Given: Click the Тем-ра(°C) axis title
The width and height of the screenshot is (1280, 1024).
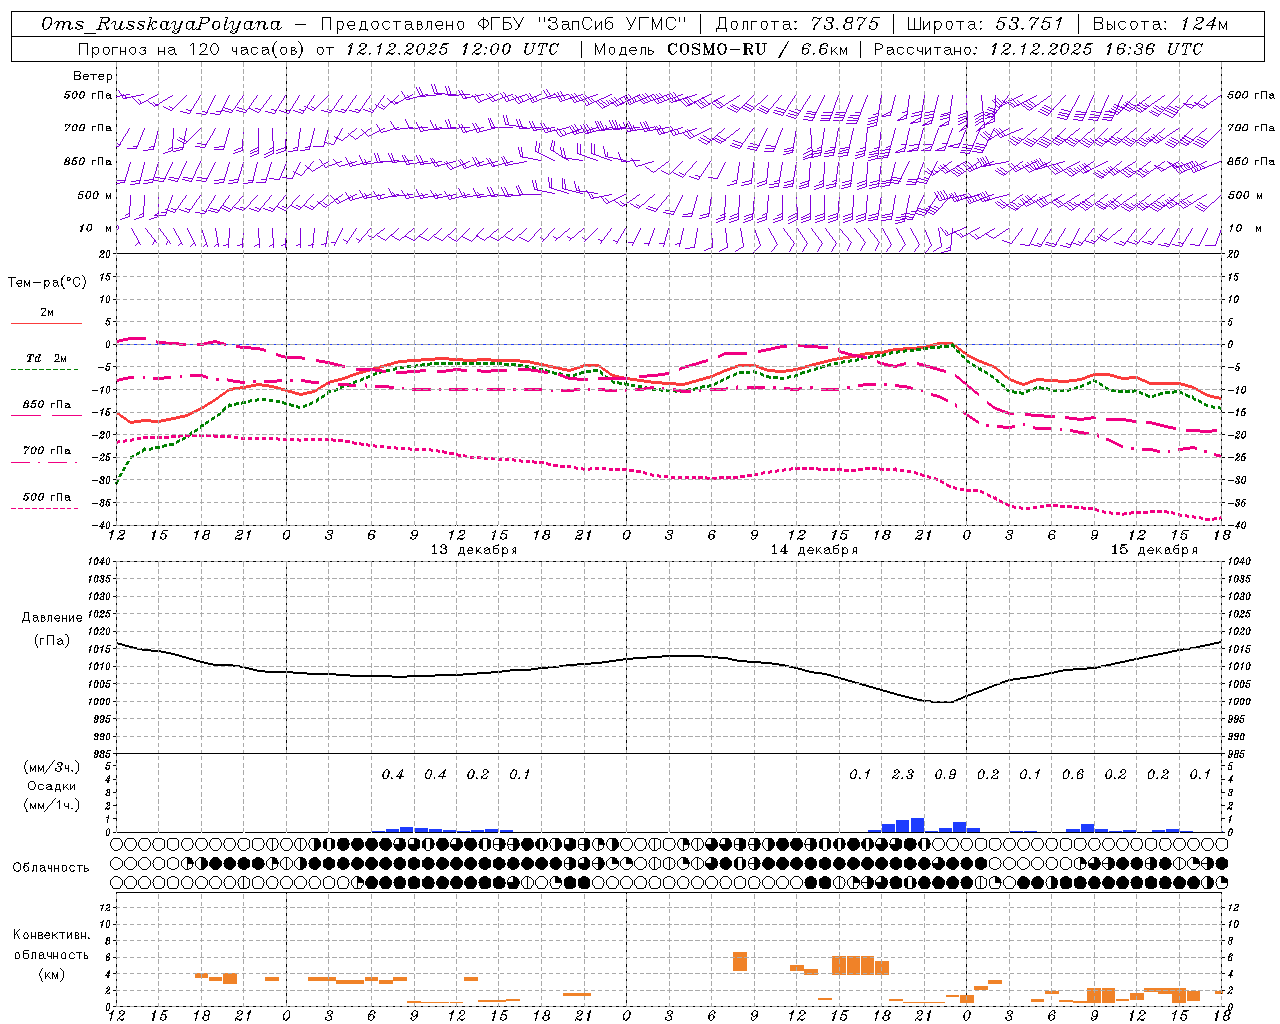Looking at the screenshot, I should [x=47, y=283].
